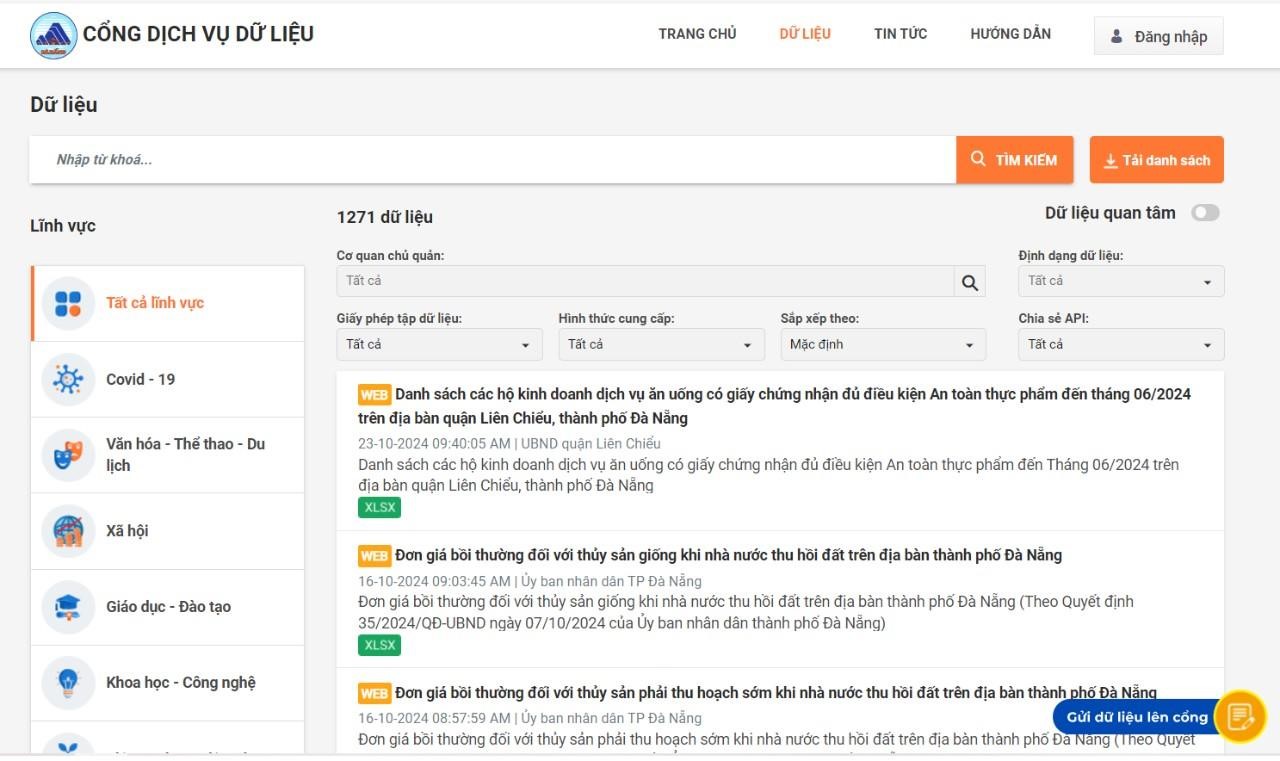Expand the Chia sẻ API dropdown
Image resolution: width=1280 pixels, height=761 pixels.
[x=1121, y=345]
